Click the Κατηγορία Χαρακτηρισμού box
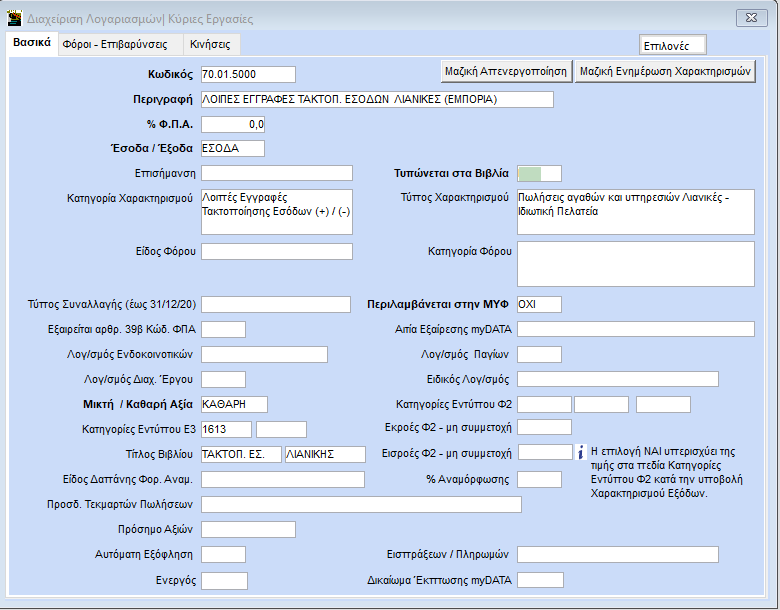Viewport: 780px width, 610px height. [277, 212]
